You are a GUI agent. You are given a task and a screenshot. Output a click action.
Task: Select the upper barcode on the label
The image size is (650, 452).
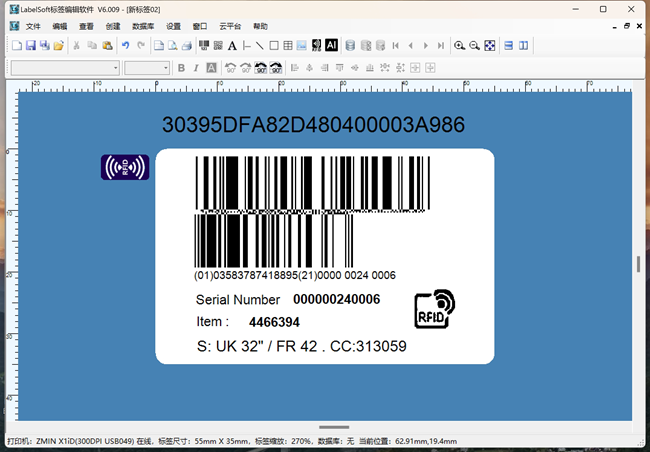tap(313, 183)
